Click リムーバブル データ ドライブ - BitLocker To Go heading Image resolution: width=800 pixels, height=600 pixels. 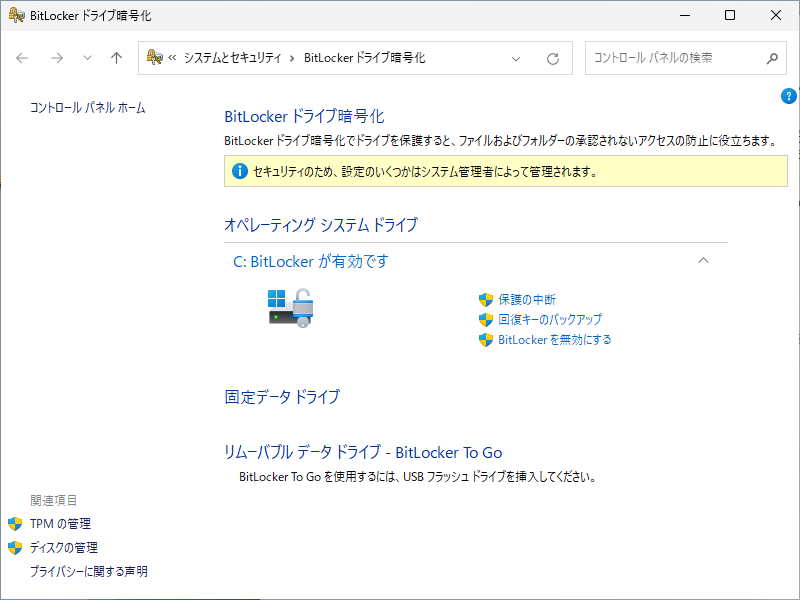pos(363,453)
